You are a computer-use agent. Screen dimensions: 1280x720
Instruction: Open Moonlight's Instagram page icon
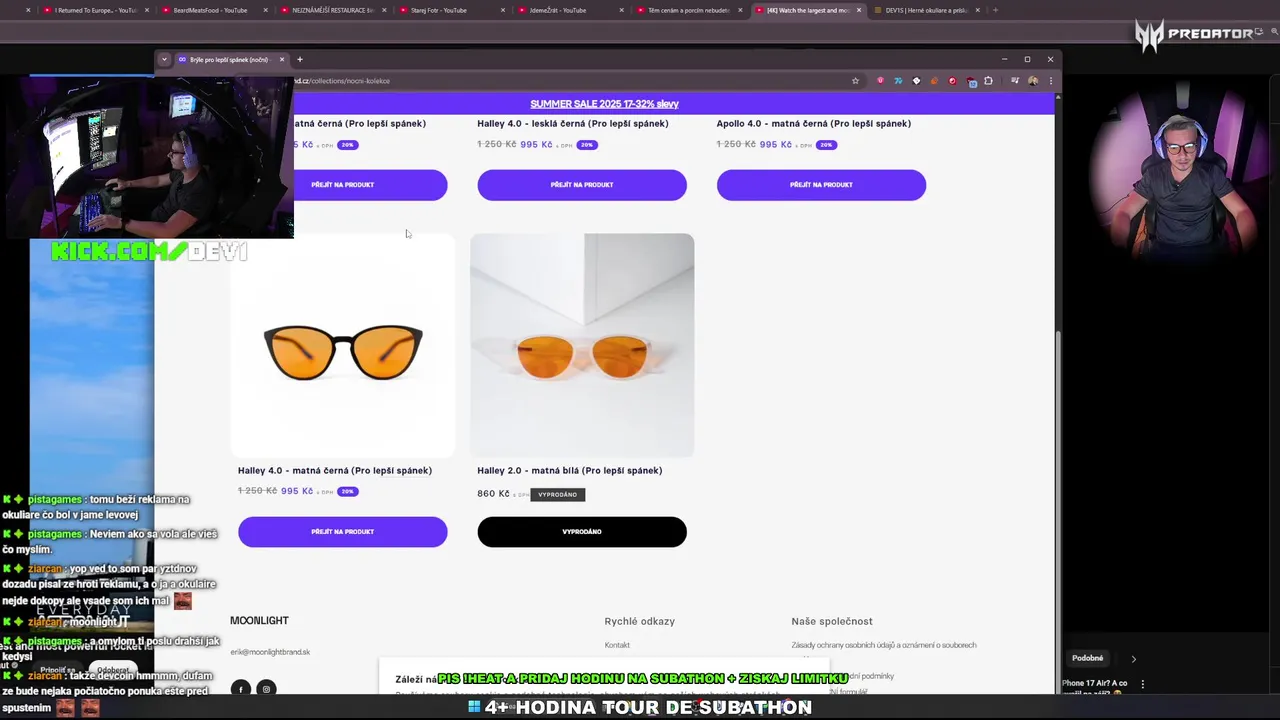tap(266, 689)
